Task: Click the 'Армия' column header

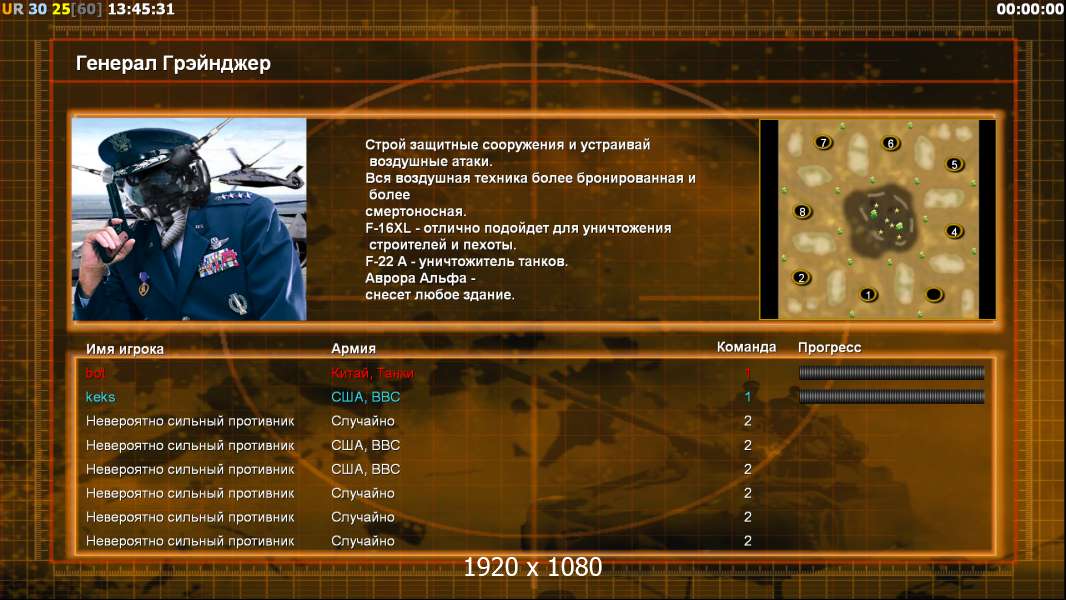Action: tap(354, 348)
